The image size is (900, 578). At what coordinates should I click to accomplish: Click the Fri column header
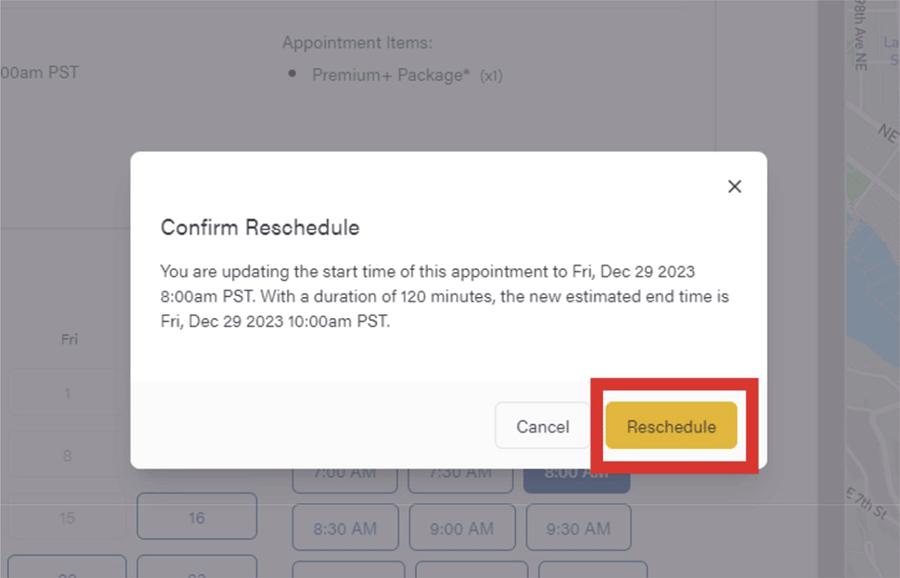69,339
